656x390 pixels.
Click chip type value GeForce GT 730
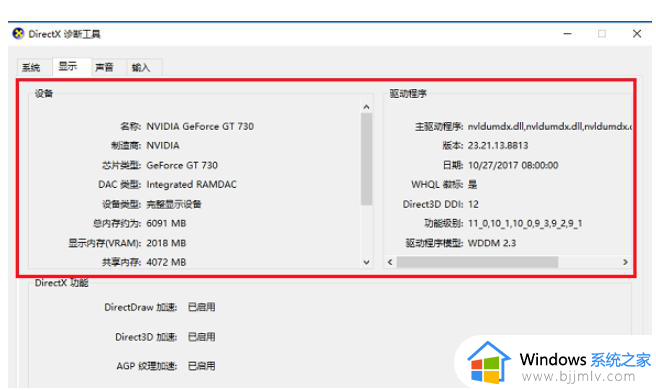pyautogui.click(x=182, y=165)
